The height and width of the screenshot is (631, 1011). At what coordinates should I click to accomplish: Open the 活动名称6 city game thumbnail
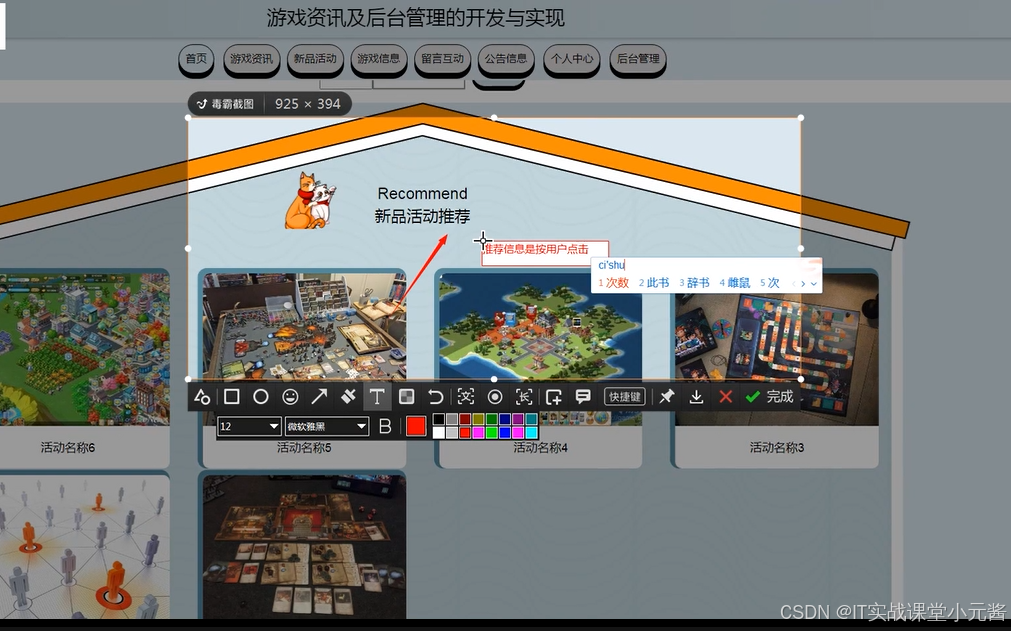84,349
